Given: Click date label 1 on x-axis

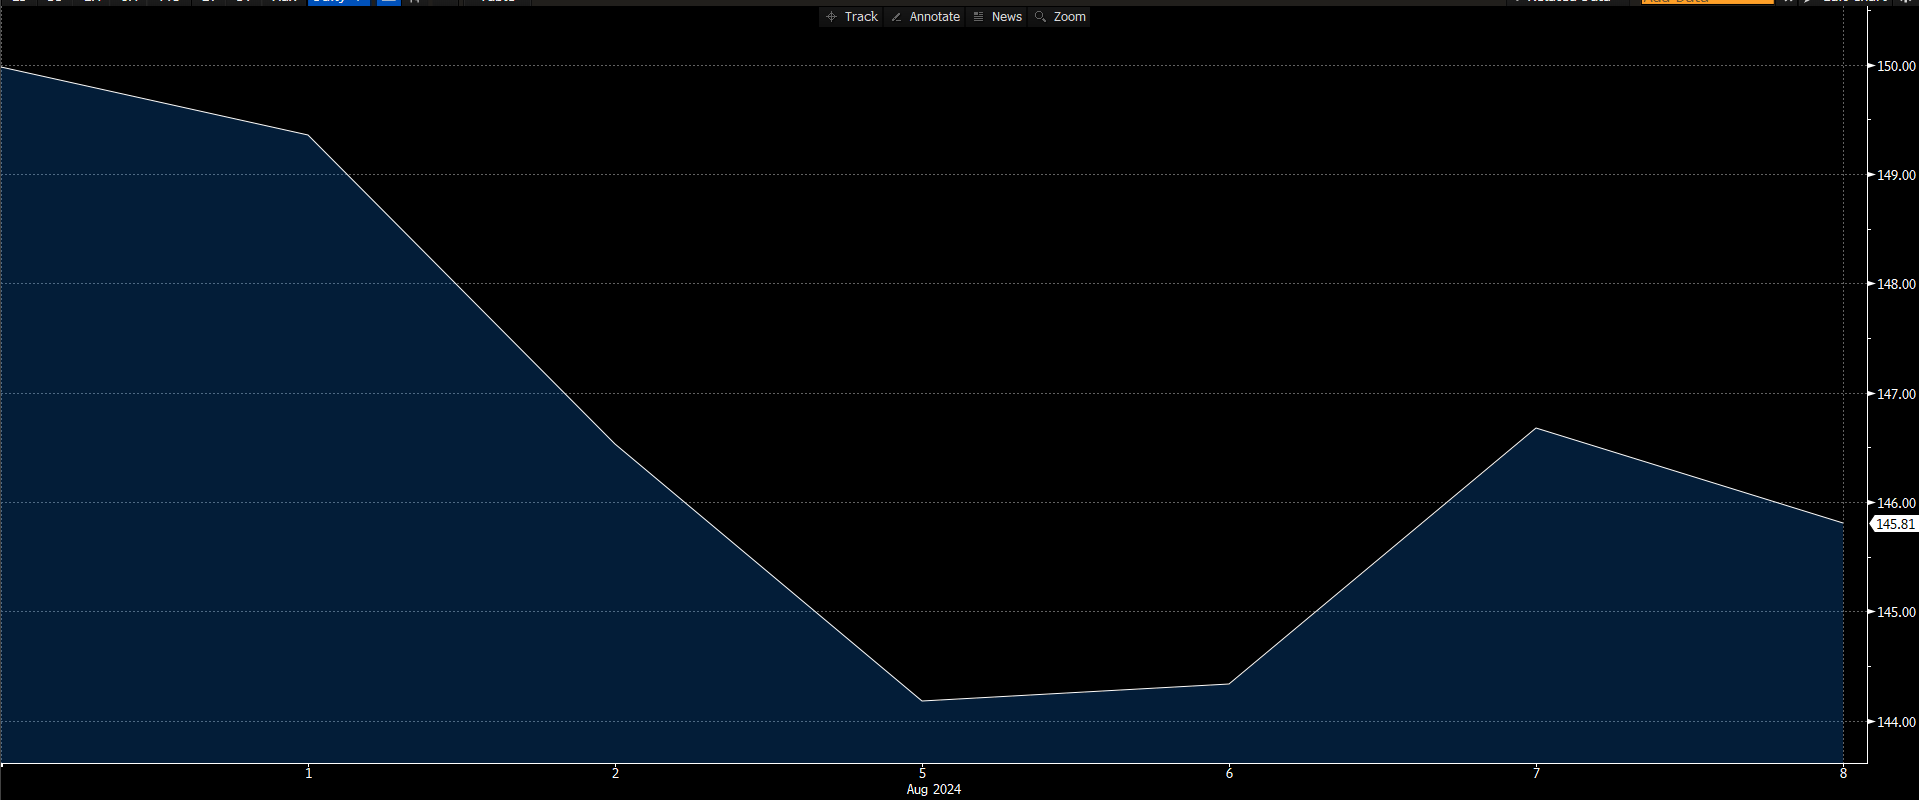Looking at the screenshot, I should tap(308, 773).
